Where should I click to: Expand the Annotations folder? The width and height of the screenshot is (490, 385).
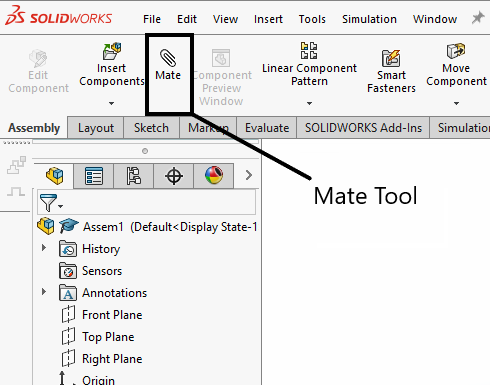tap(44, 292)
